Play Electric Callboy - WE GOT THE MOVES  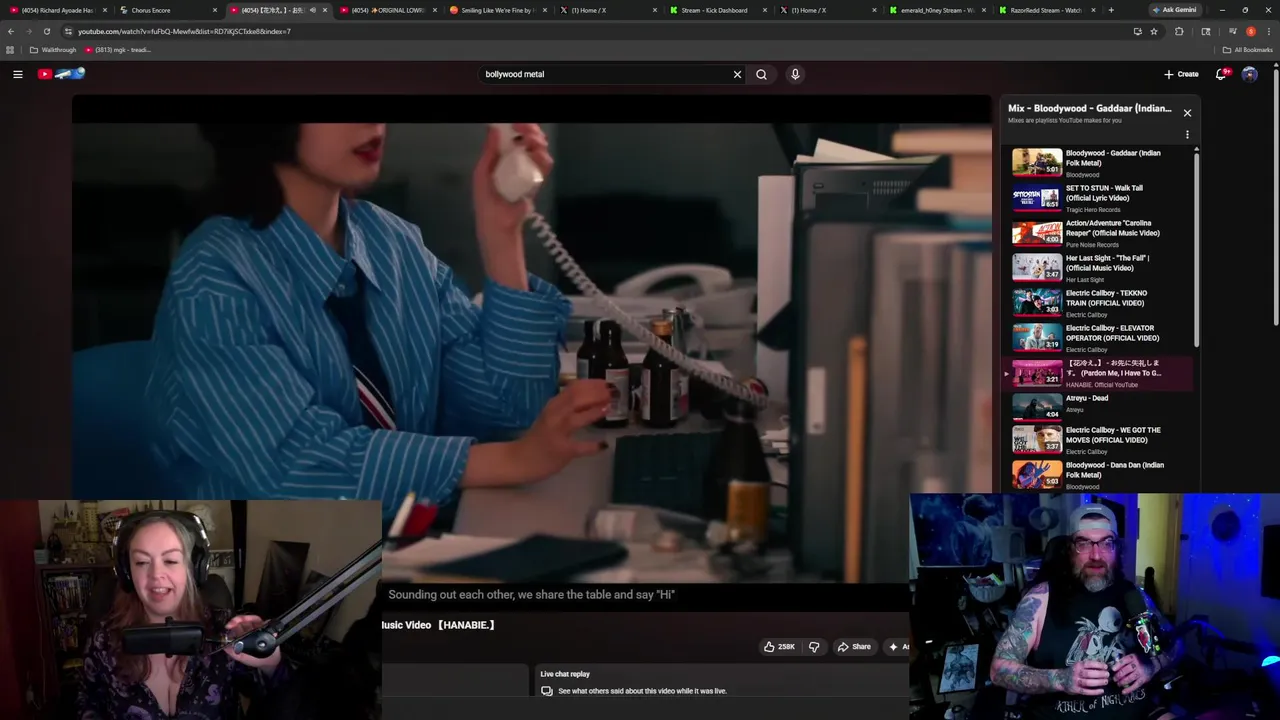[x=1098, y=440]
